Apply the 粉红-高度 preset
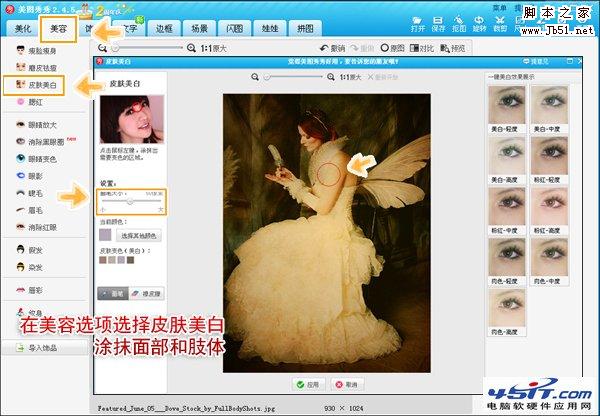Viewport: 600px width, 416px height. [x=549, y=210]
